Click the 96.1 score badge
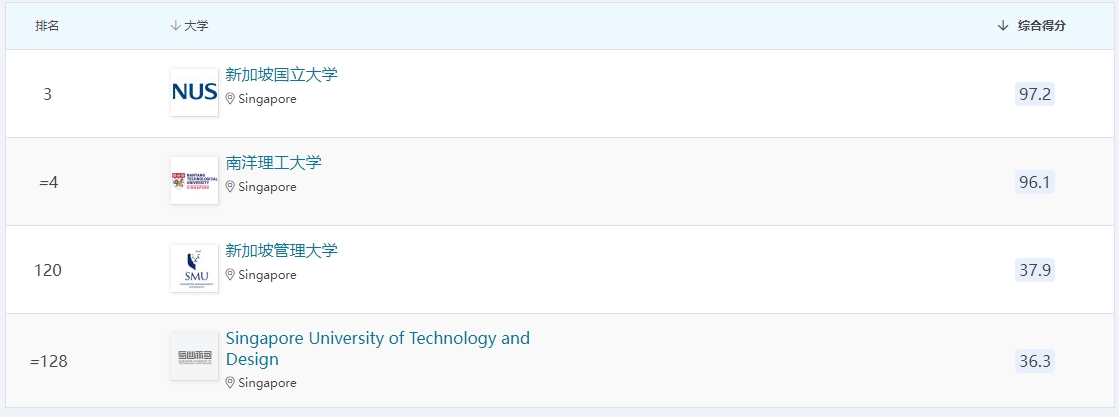Image resolution: width=1119 pixels, height=417 pixels. pyautogui.click(x=1035, y=182)
